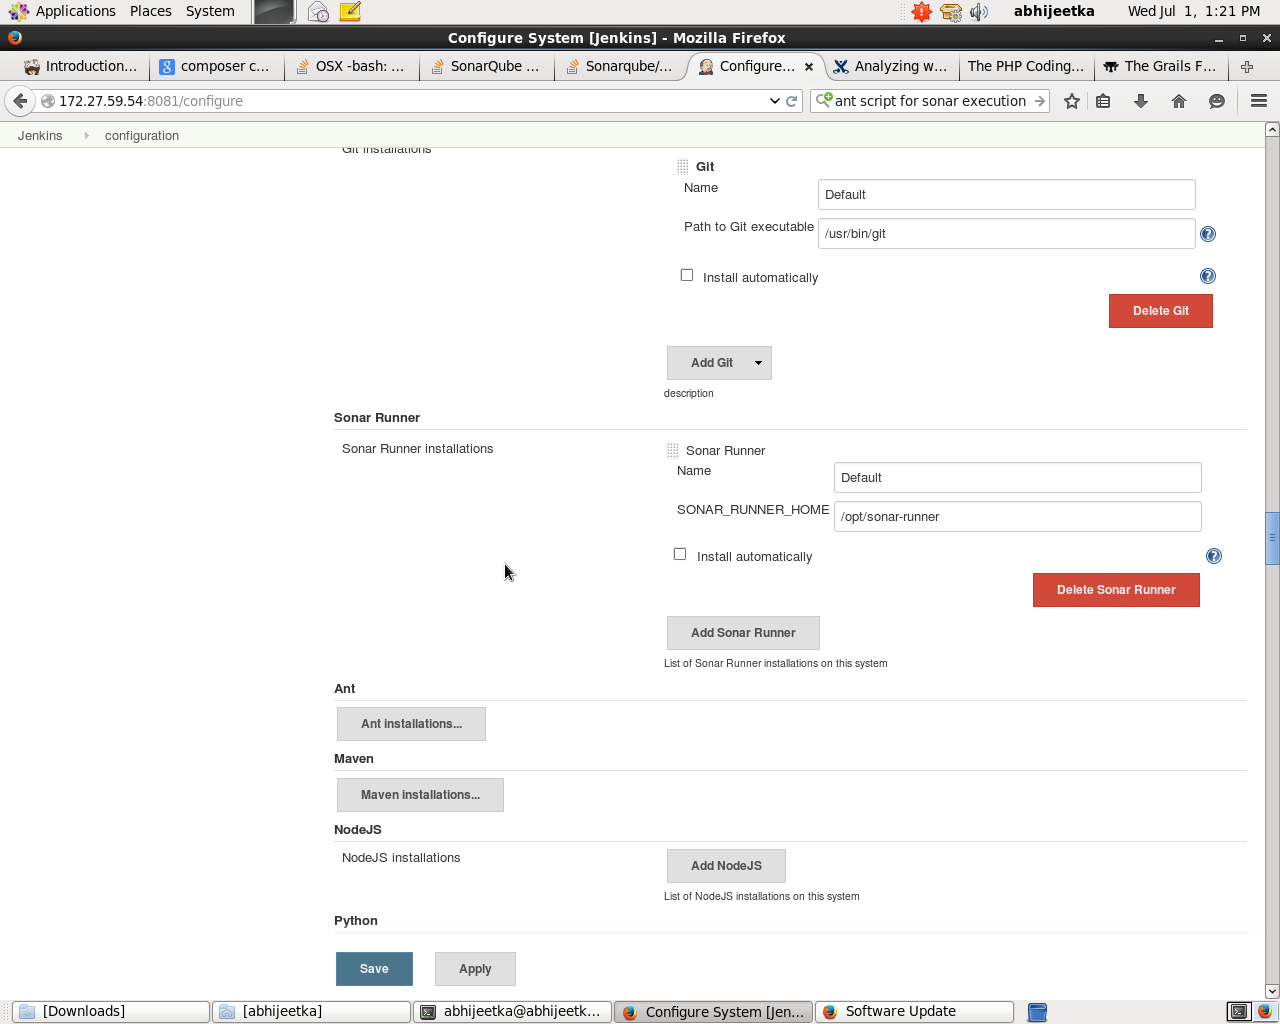
Task: Open the Firefox chat bubble icon
Action: tap(1217, 101)
